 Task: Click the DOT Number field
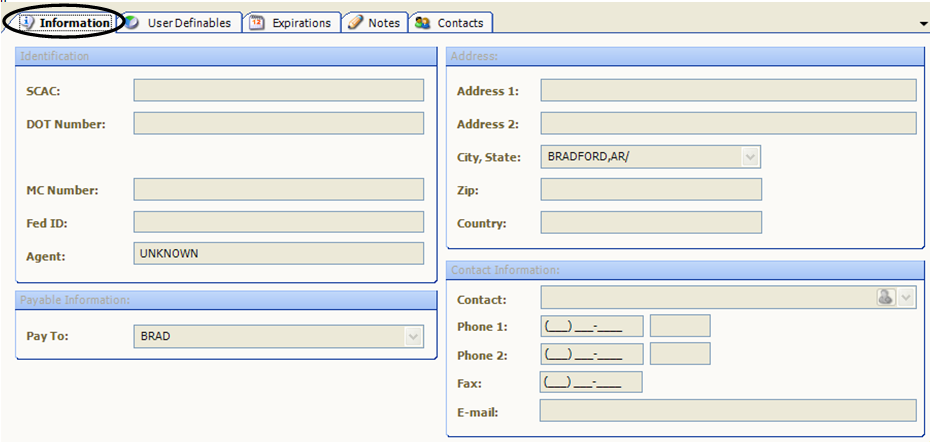click(x=279, y=123)
